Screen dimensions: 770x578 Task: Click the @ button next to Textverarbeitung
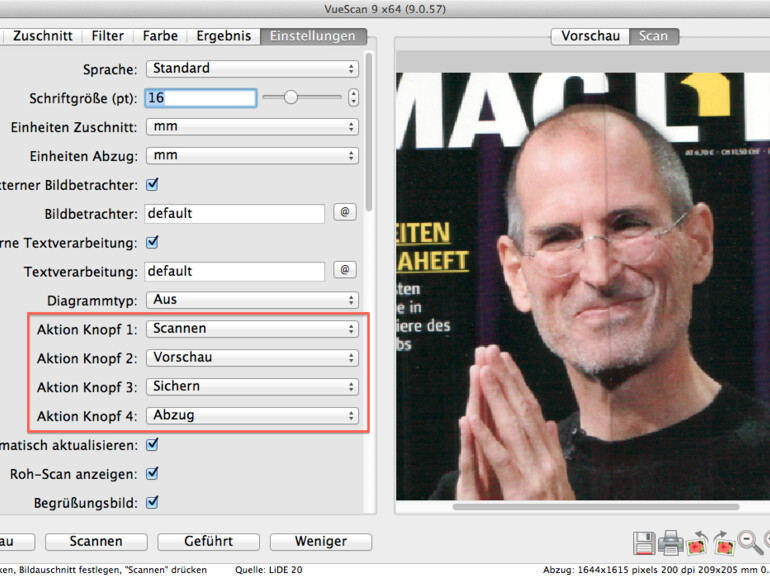click(345, 270)
